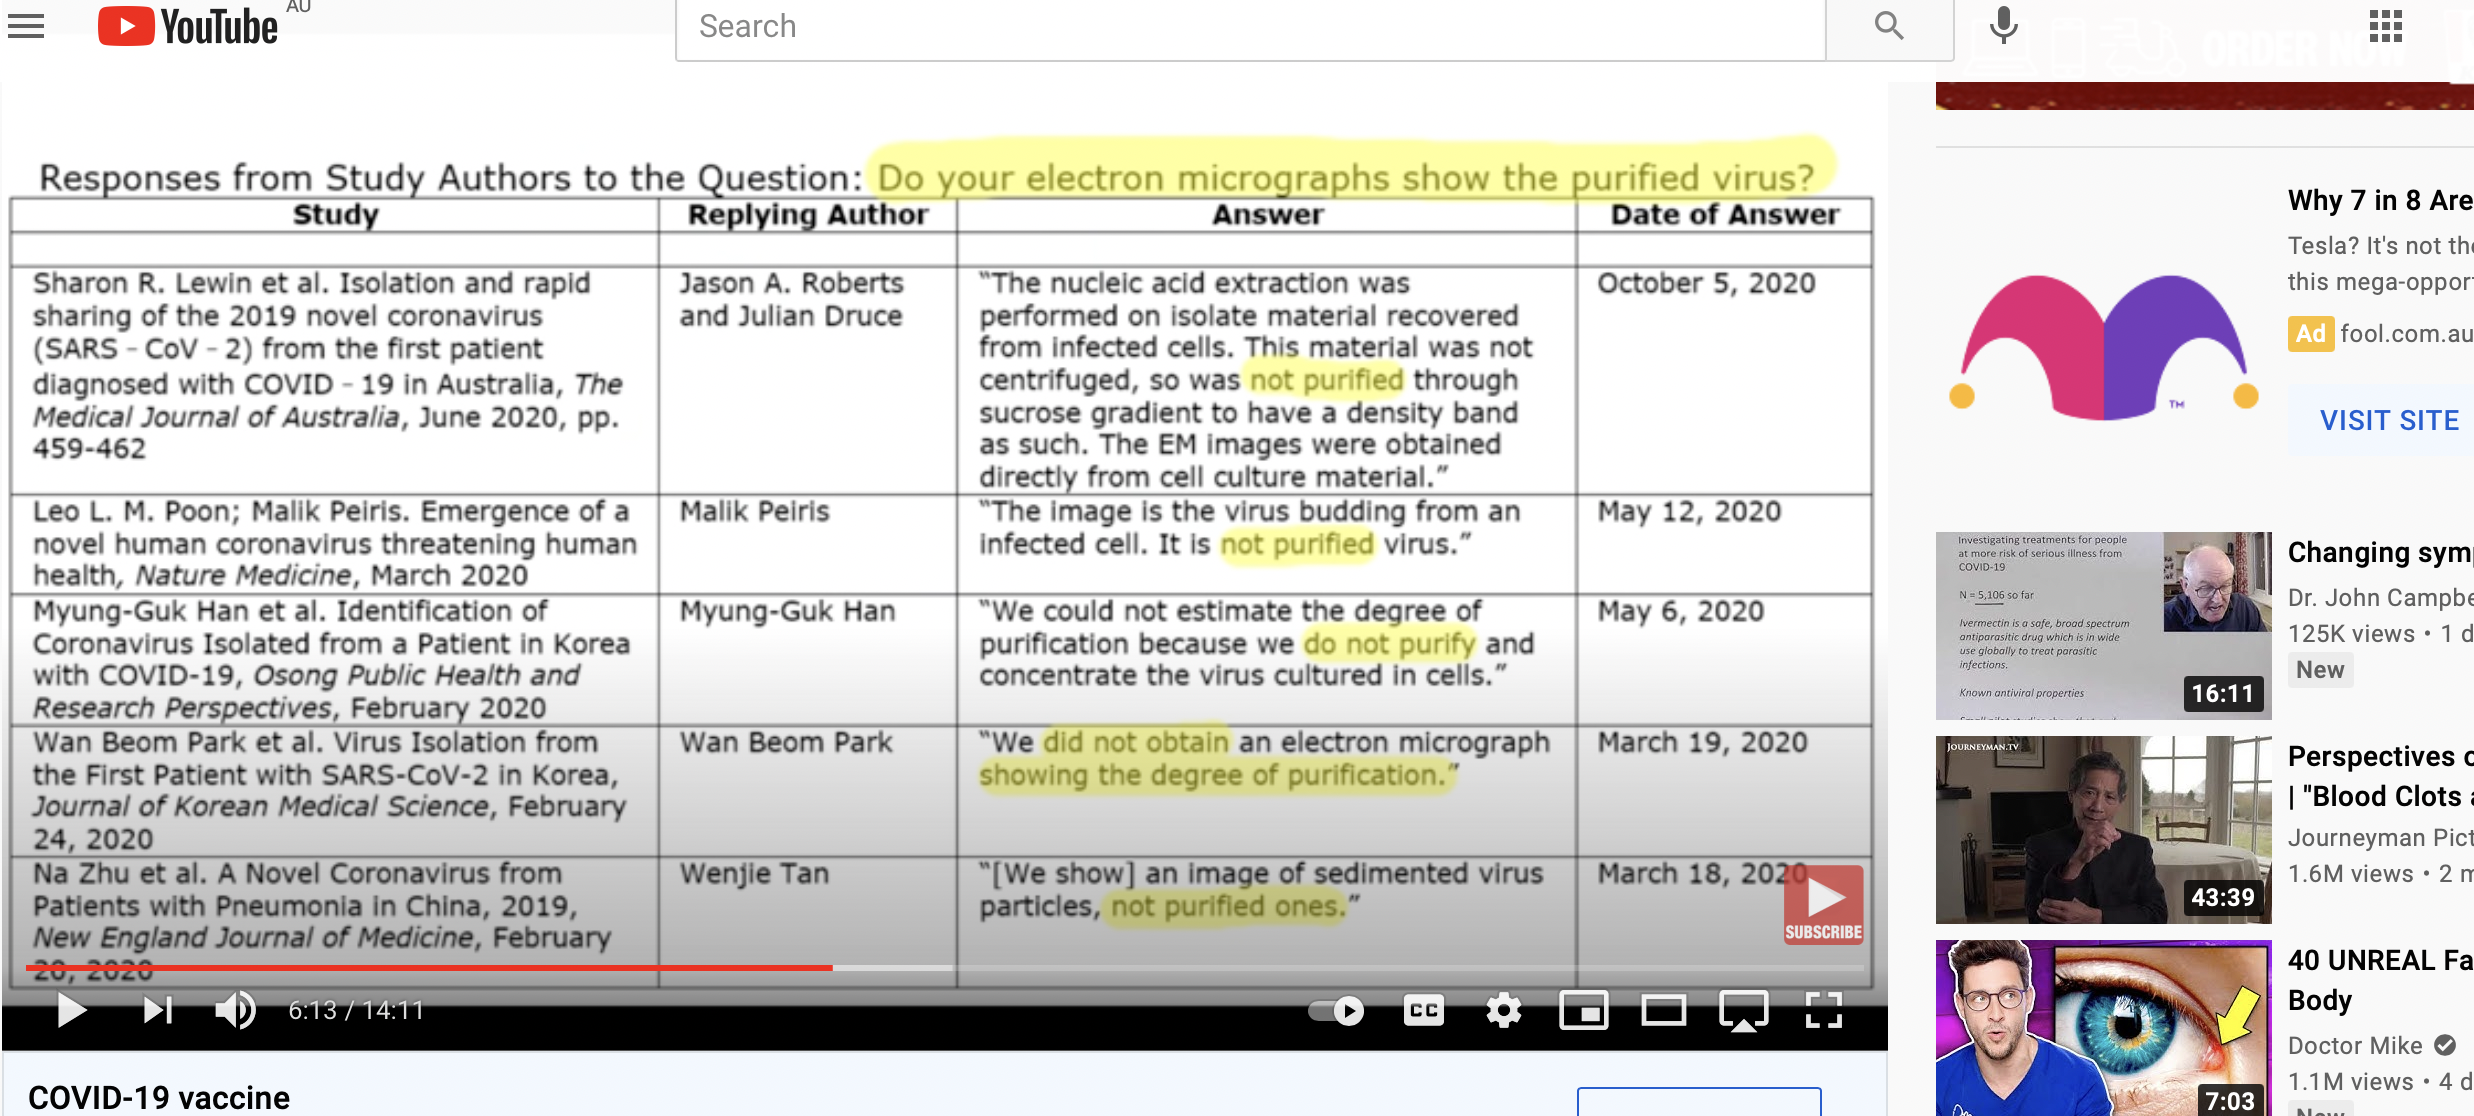
Task: Switch to miniplayer mode
Action: (1584, 1011)
